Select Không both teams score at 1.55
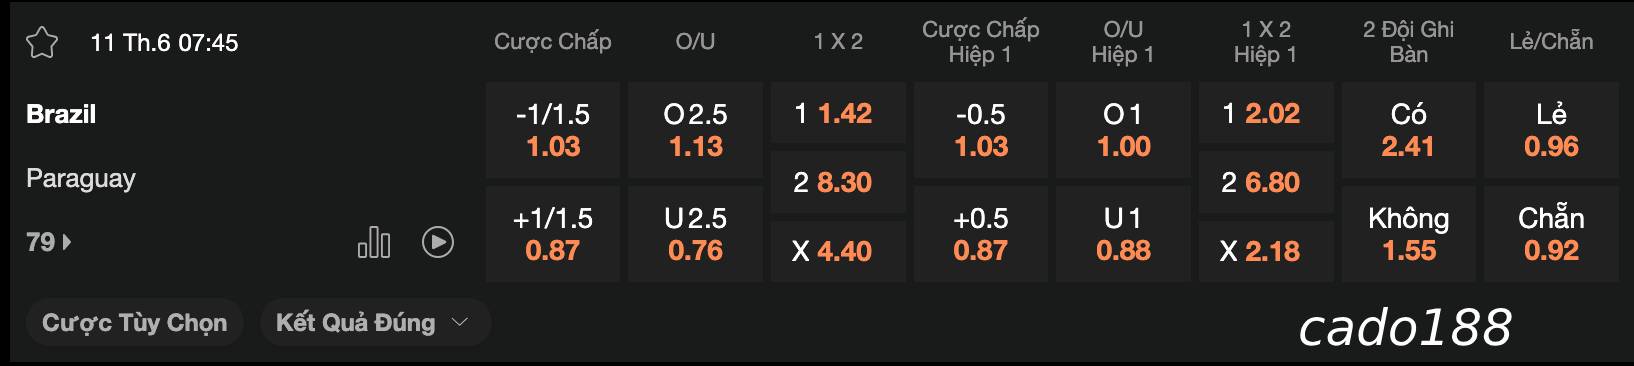This screenshot has width=1634, height=366. click(1409, 234)
